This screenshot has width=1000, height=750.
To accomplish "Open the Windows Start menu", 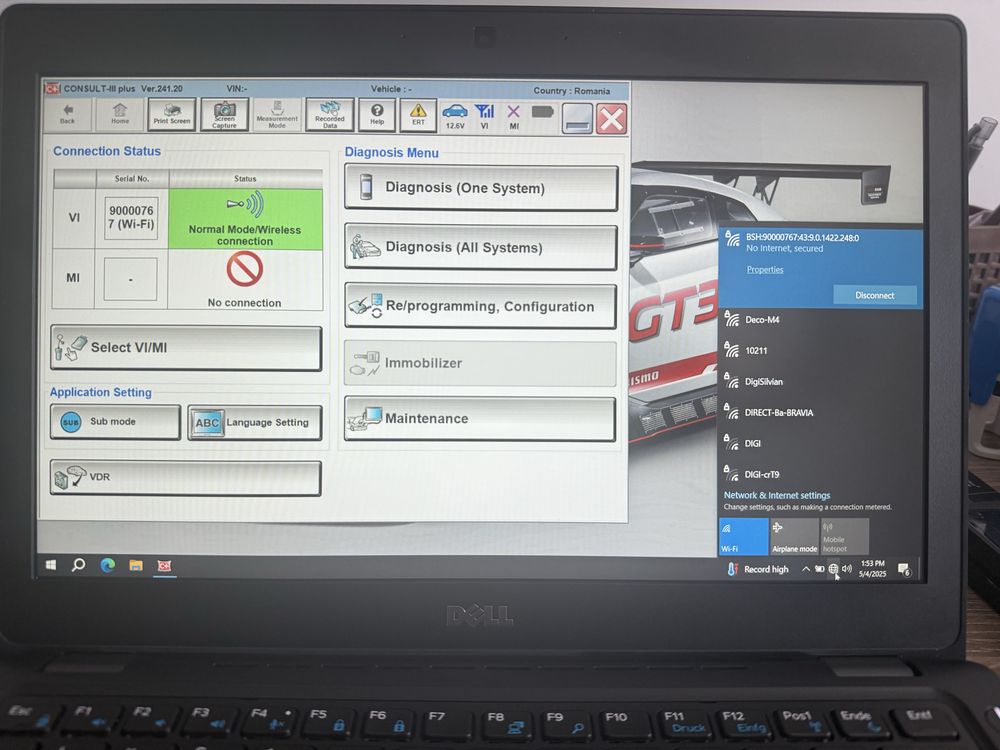I will click(x=51, y=565).
